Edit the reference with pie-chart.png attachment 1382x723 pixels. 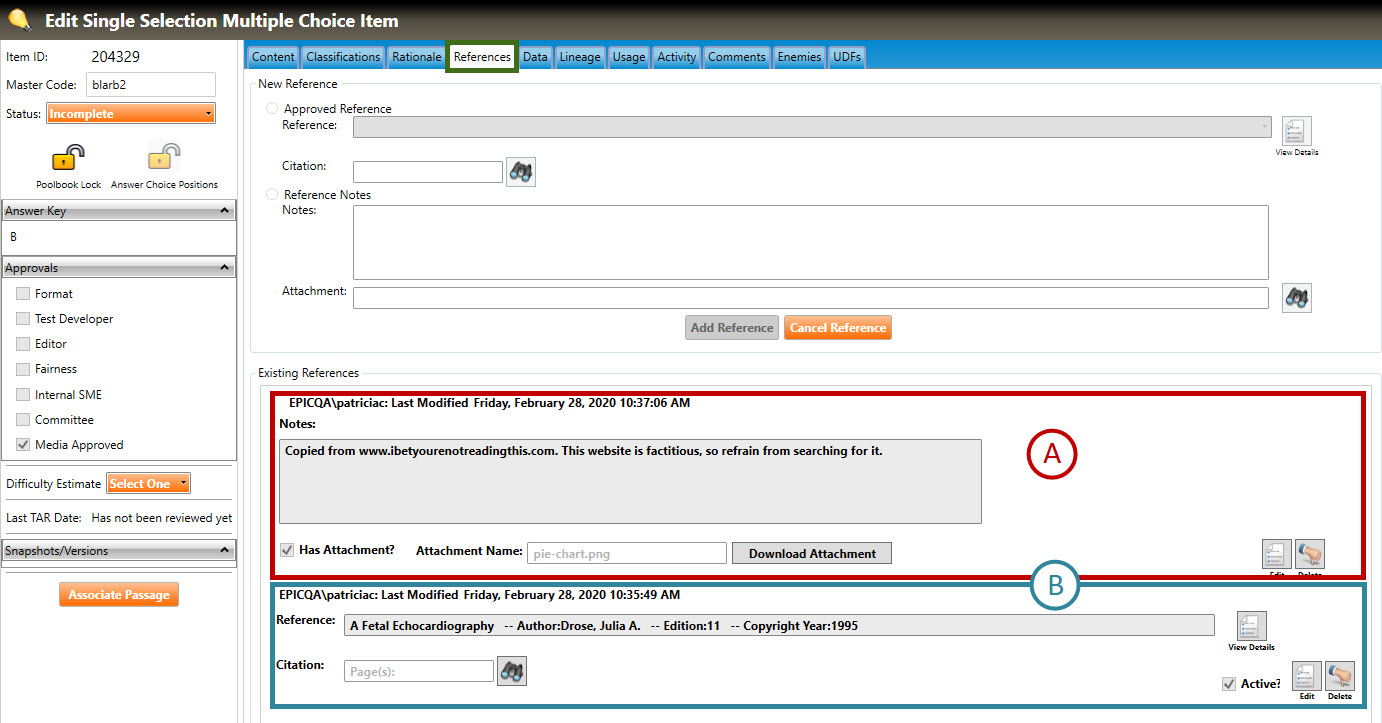click(1277, 553)
